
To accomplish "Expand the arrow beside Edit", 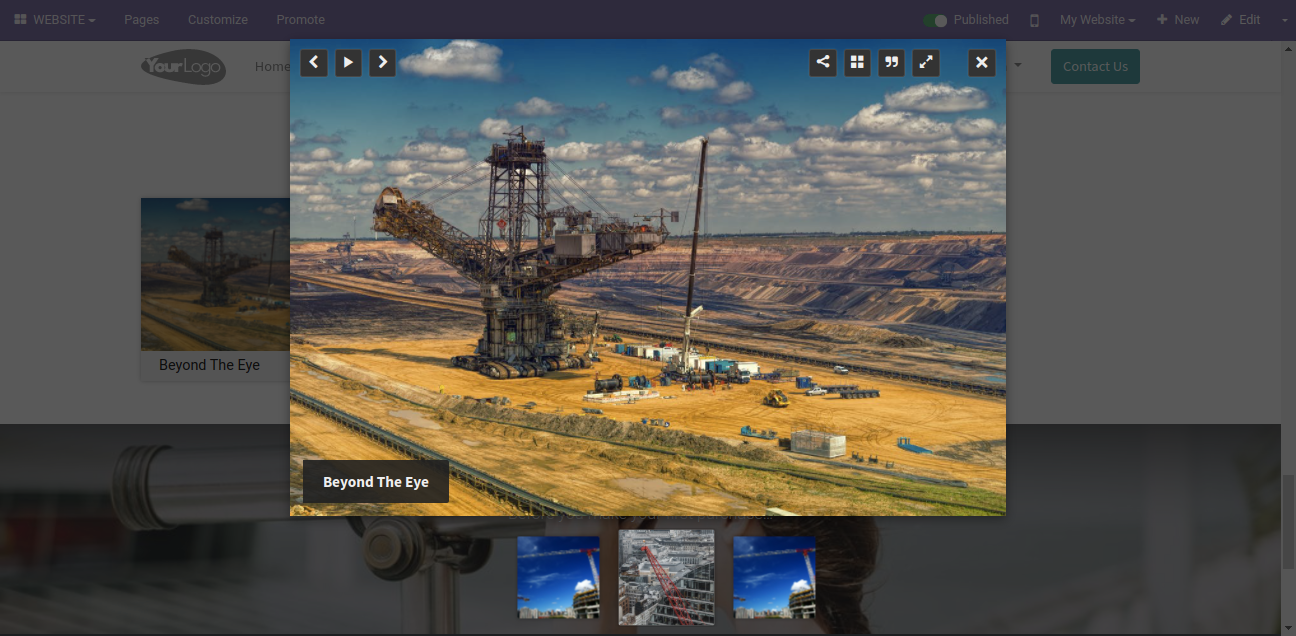I will (x=1285, y=20).
